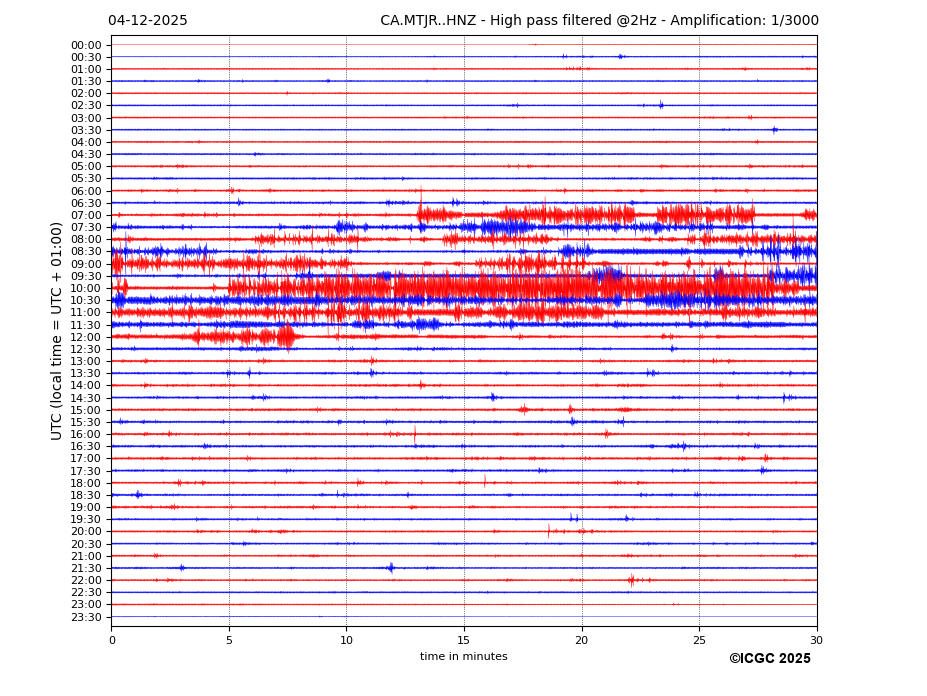Select the 23:30 time row label
The height and width of the screenshot is (696, 927).
tap(86, 617)
